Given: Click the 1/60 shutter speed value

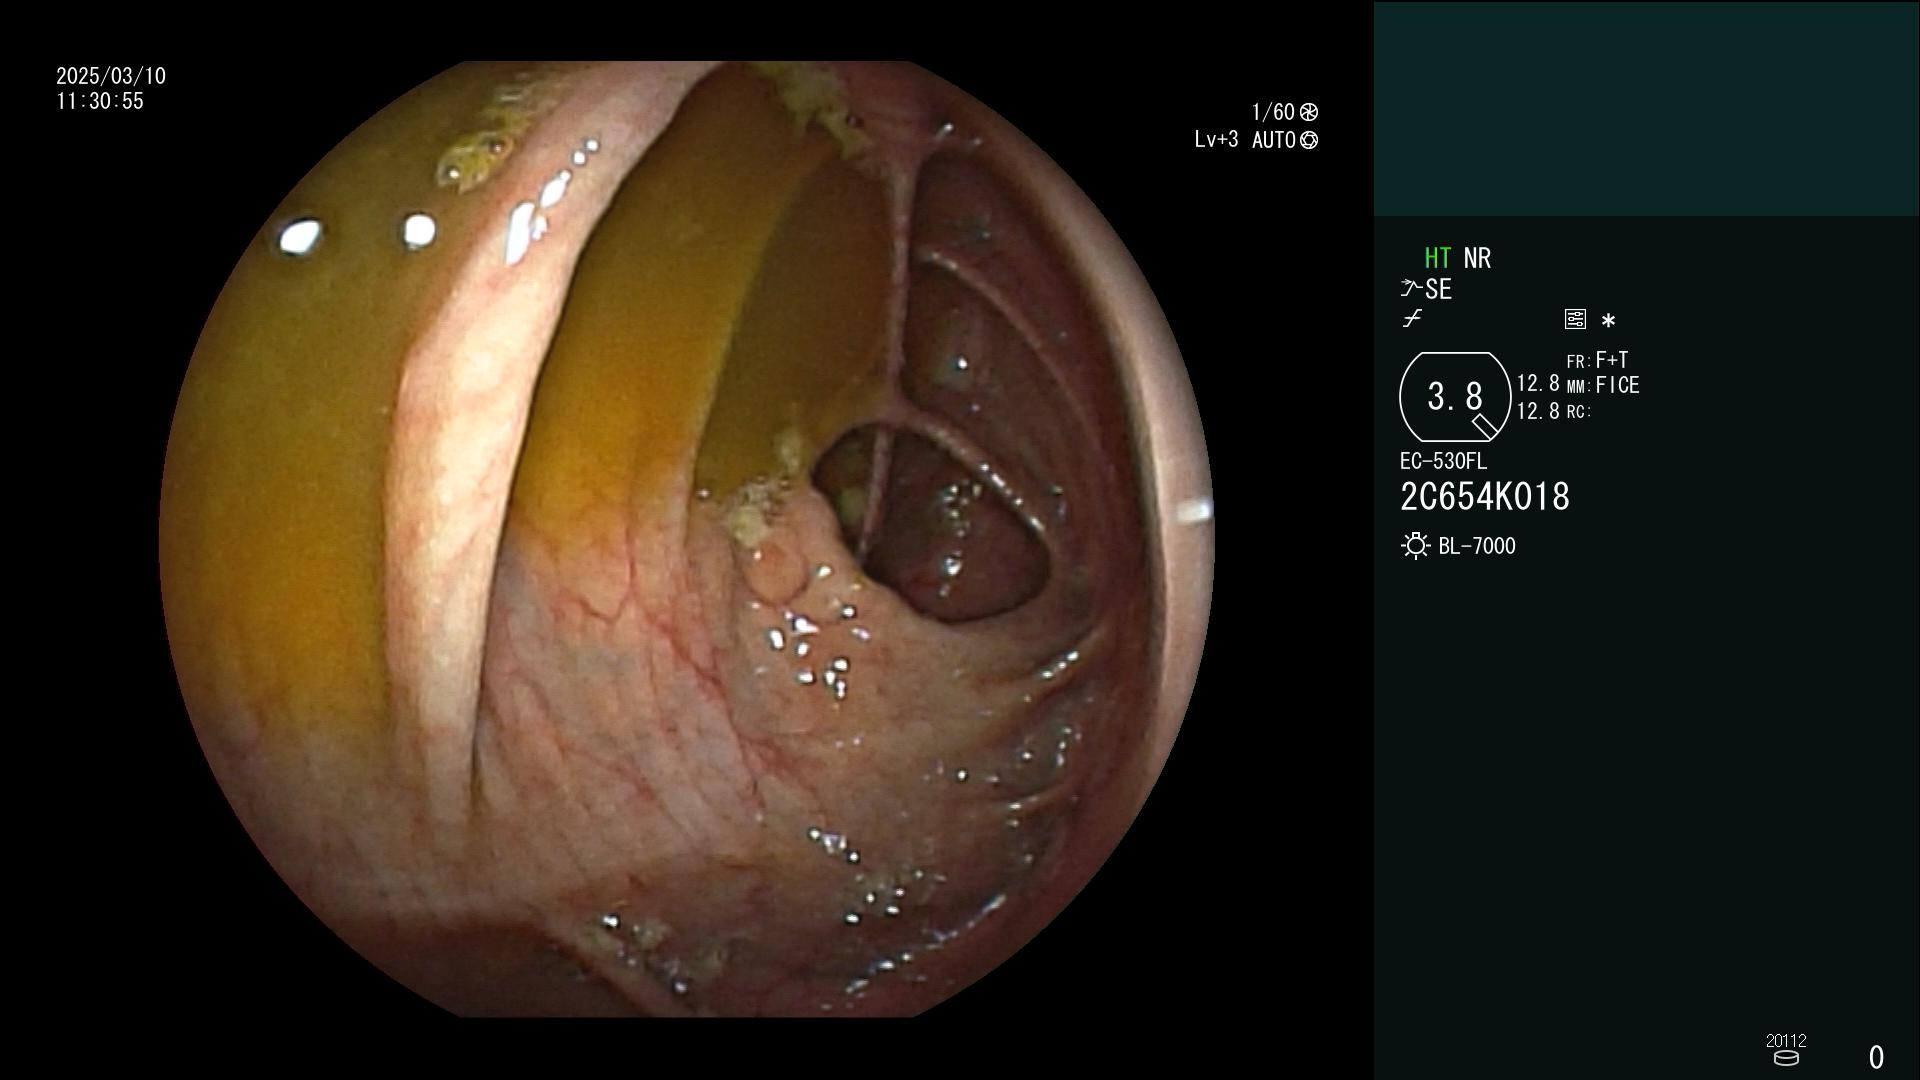Looking at the screenshot, I should [x=1272, y=112].
